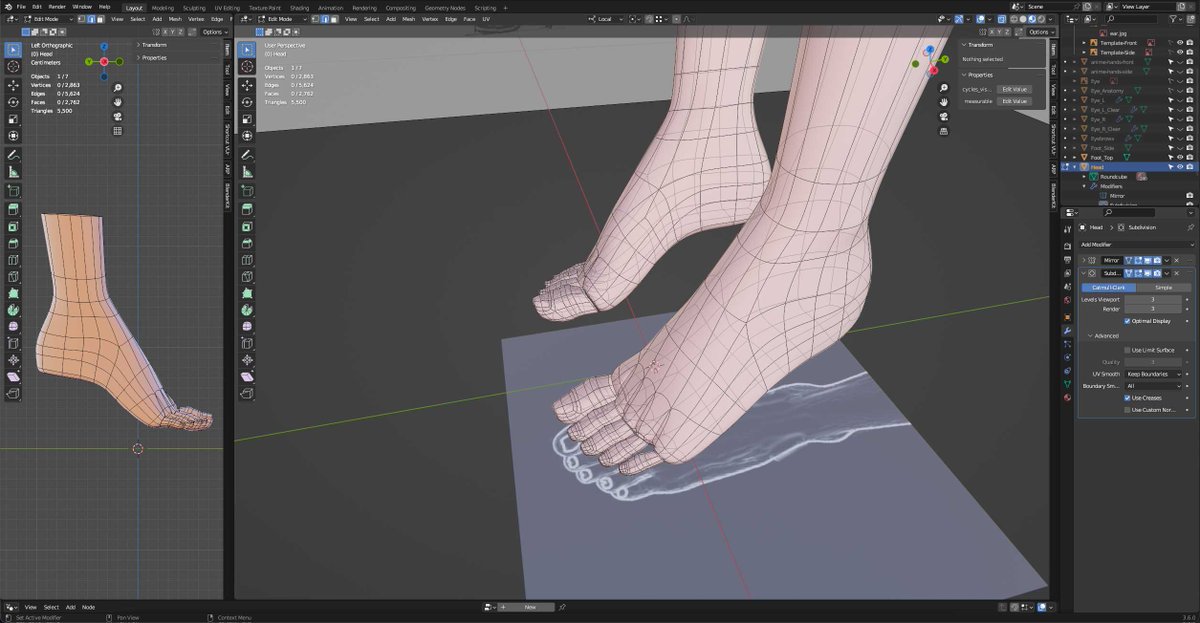Image resolution: width=1200 pixels, height=623 pixels.
Task: Select the Loop Cut tool in the main viewport
Action: click(x=247, y=260)
